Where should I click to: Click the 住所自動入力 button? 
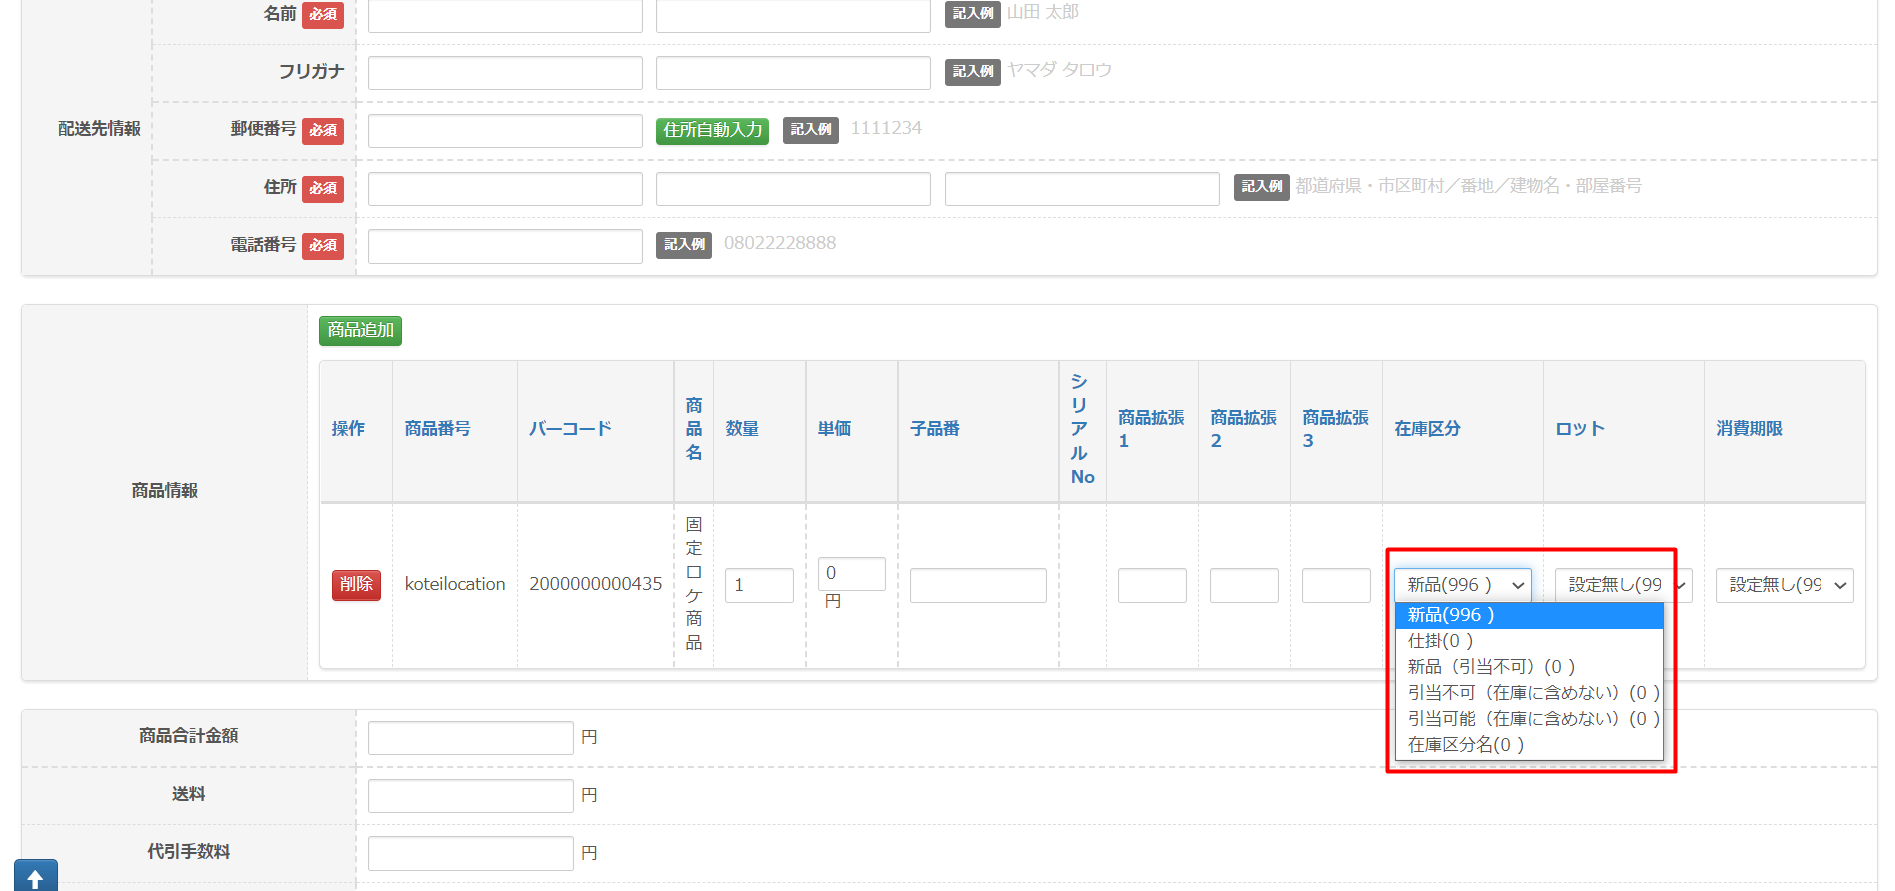click(x=712, y=131)
